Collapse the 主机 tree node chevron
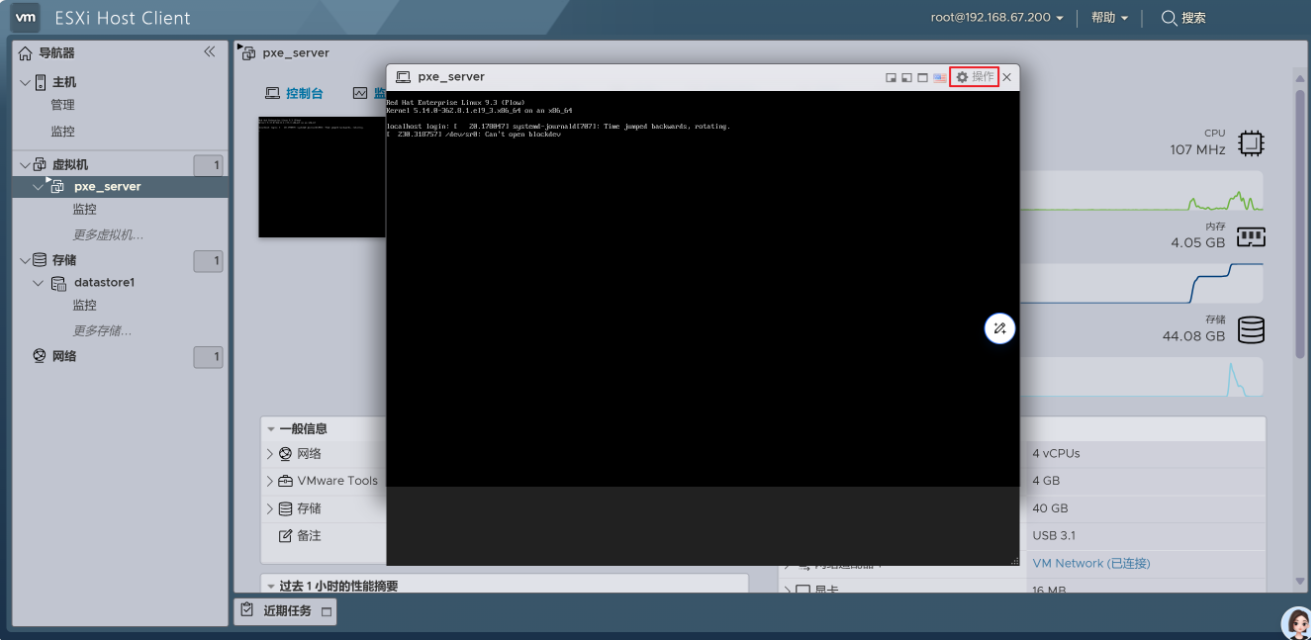Screen dimensions: 1311x640 coord(25,82)
